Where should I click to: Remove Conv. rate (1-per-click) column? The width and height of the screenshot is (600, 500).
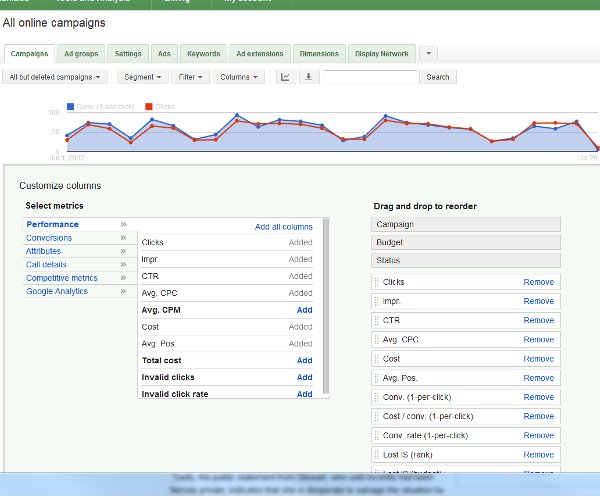pyautogui.click(x=538, y=435)
